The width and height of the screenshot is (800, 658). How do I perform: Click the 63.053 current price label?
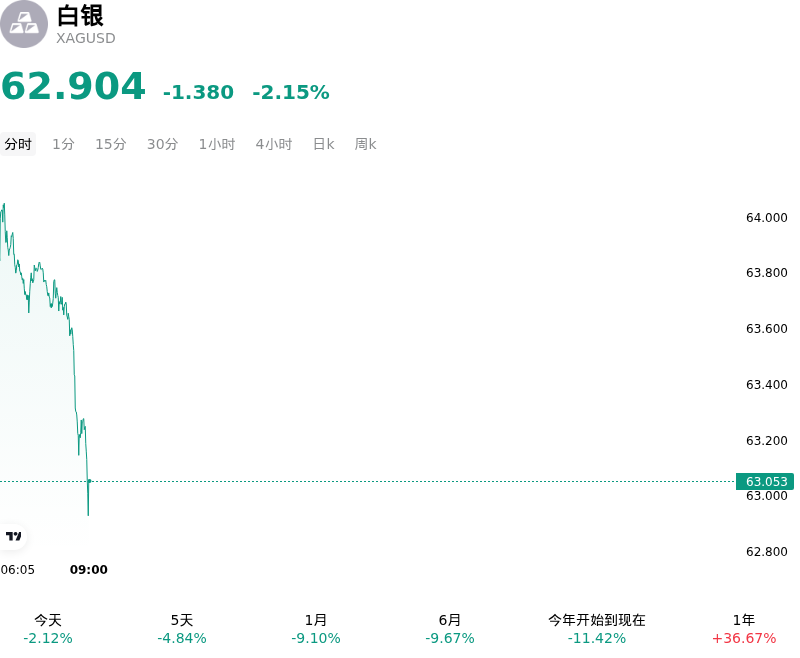tap(765, 481)
